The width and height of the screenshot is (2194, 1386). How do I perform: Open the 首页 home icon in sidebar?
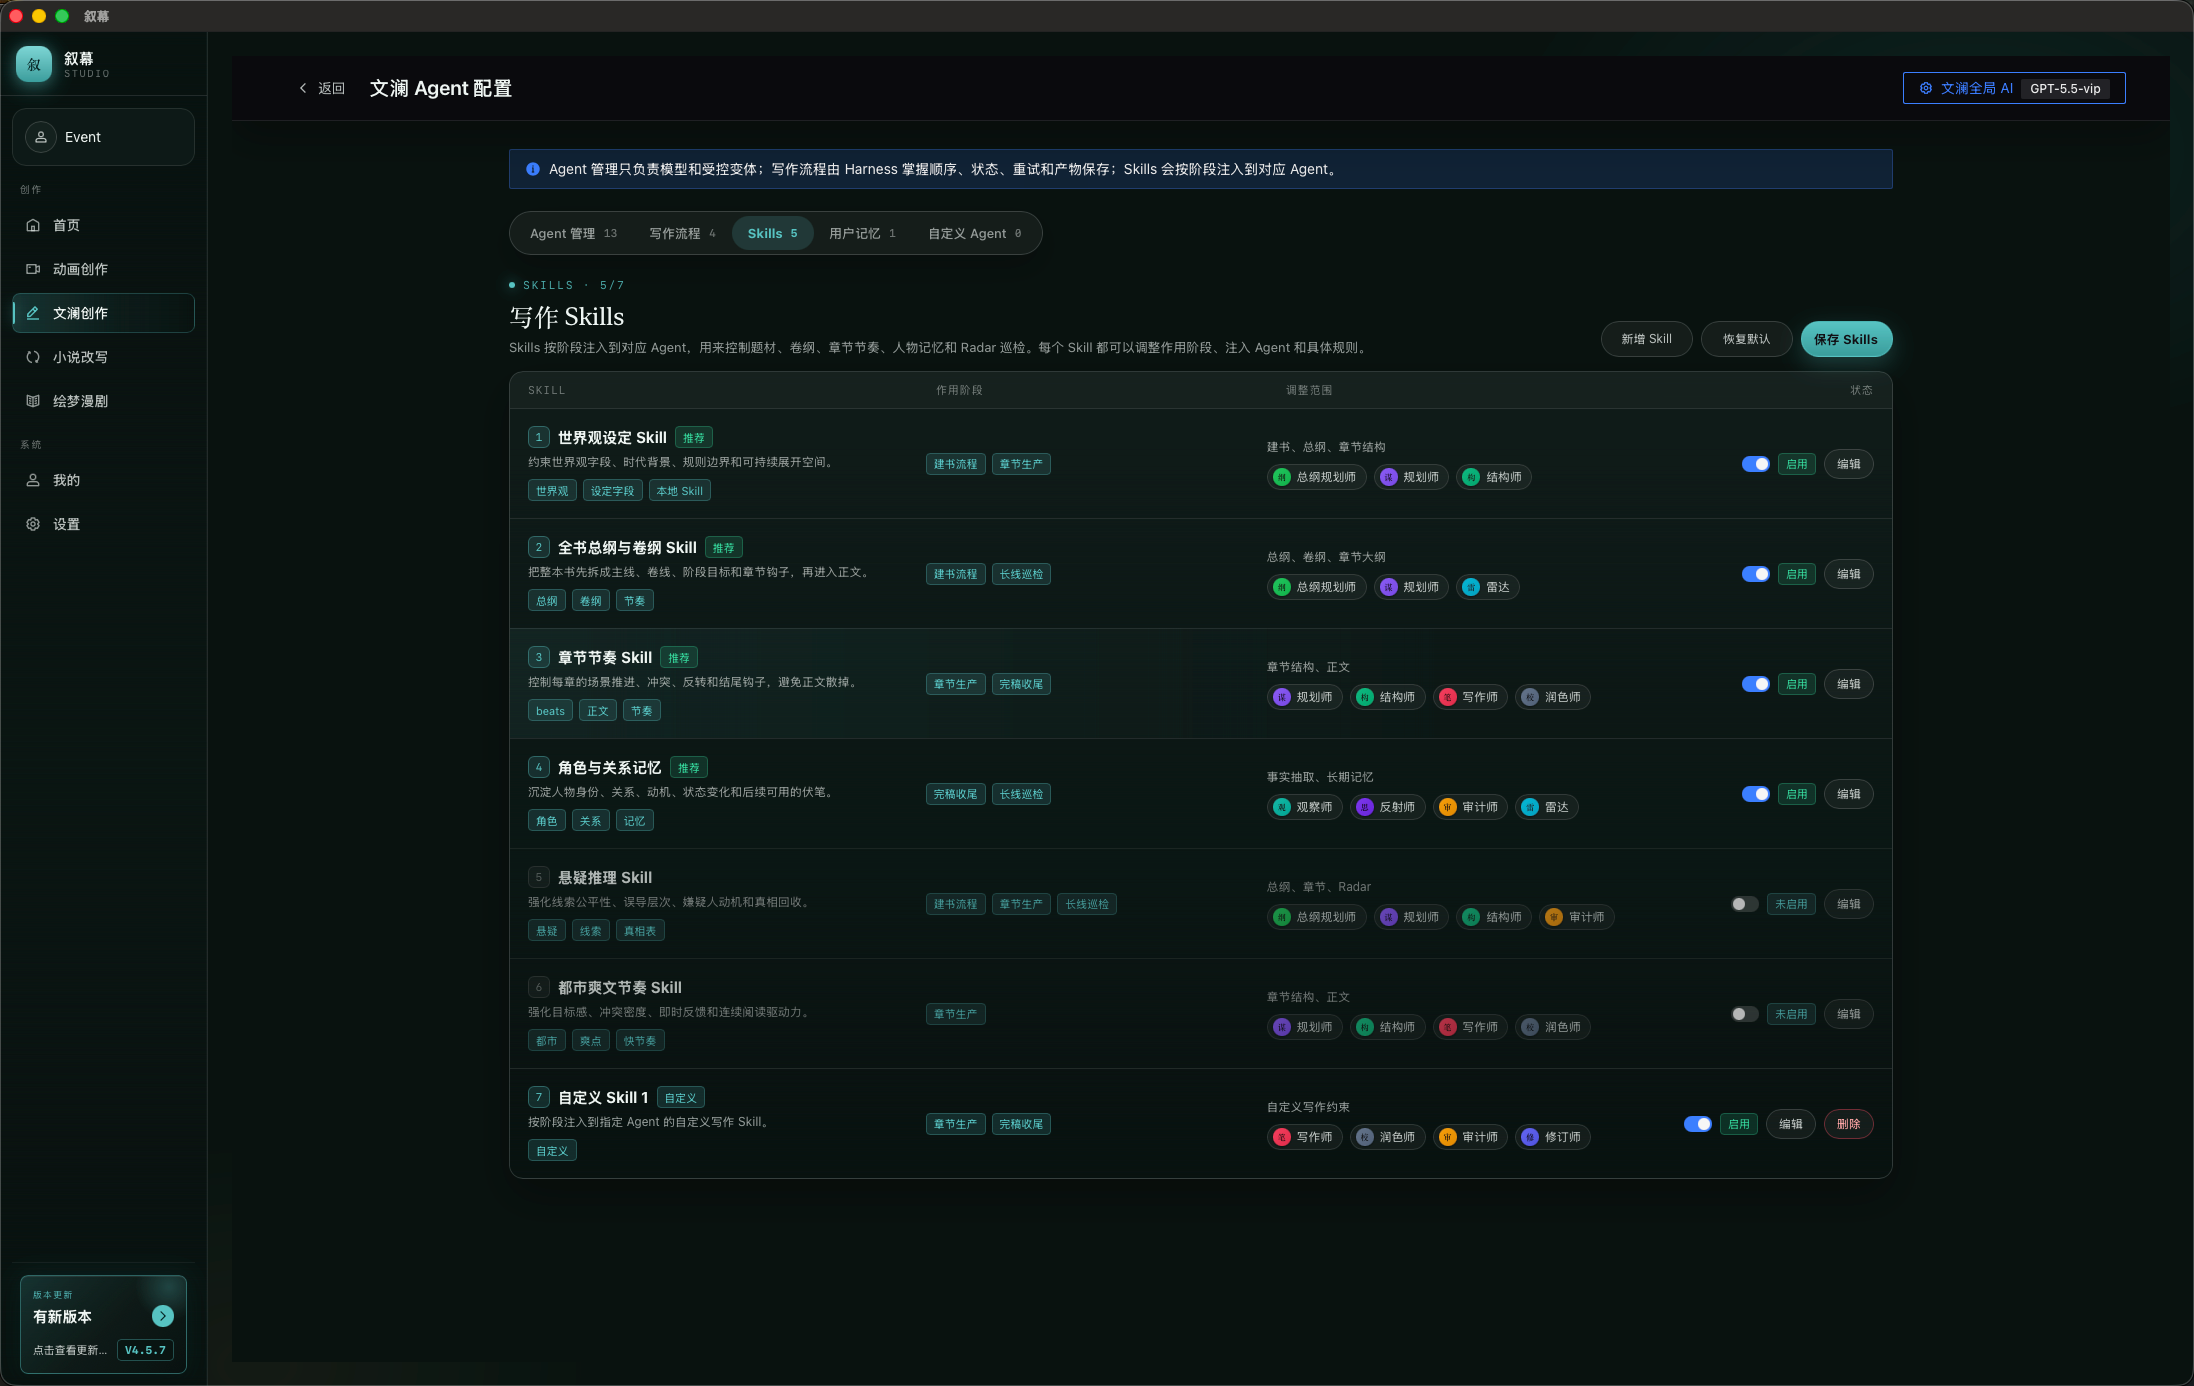[x=33, y=225]
